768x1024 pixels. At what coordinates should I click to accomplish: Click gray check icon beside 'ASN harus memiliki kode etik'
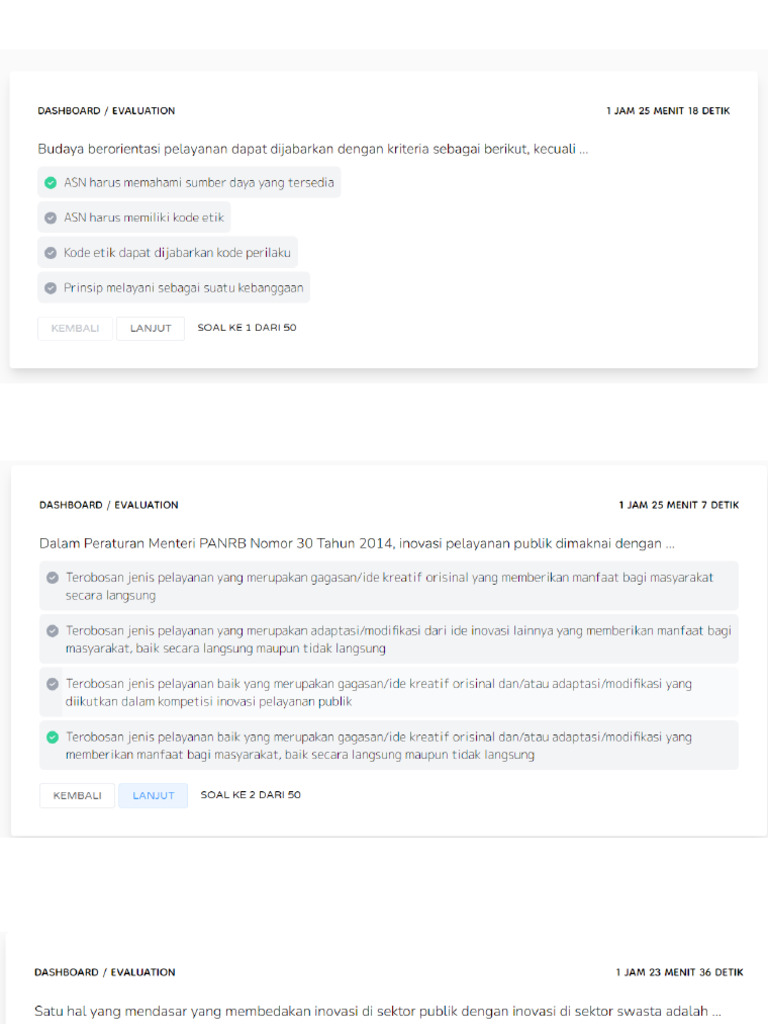click(50, 218)
